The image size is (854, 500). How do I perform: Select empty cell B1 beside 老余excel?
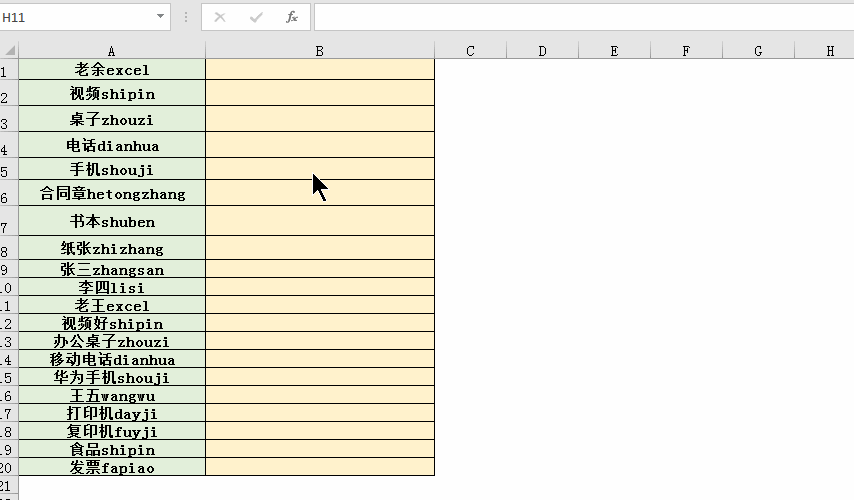[x=320, y=69]
